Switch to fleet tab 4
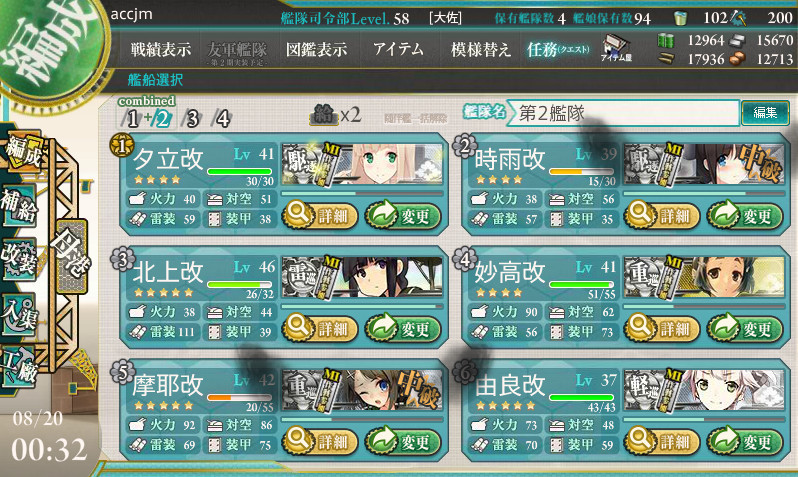Viewport: 798px width, 477px height. (222, 119)
